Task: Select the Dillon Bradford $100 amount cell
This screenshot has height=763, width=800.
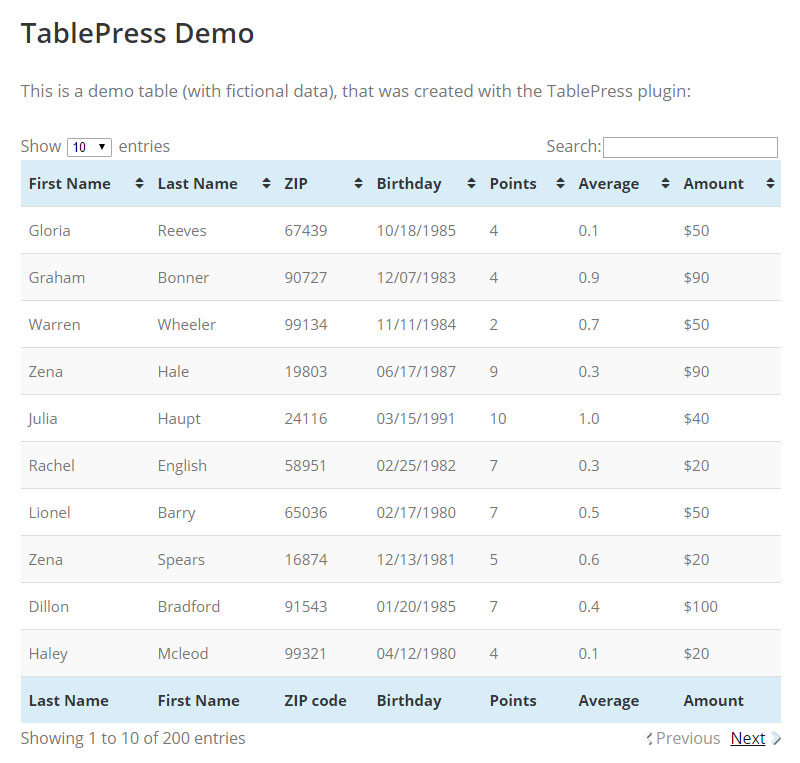Action: (x=701, y=606)
